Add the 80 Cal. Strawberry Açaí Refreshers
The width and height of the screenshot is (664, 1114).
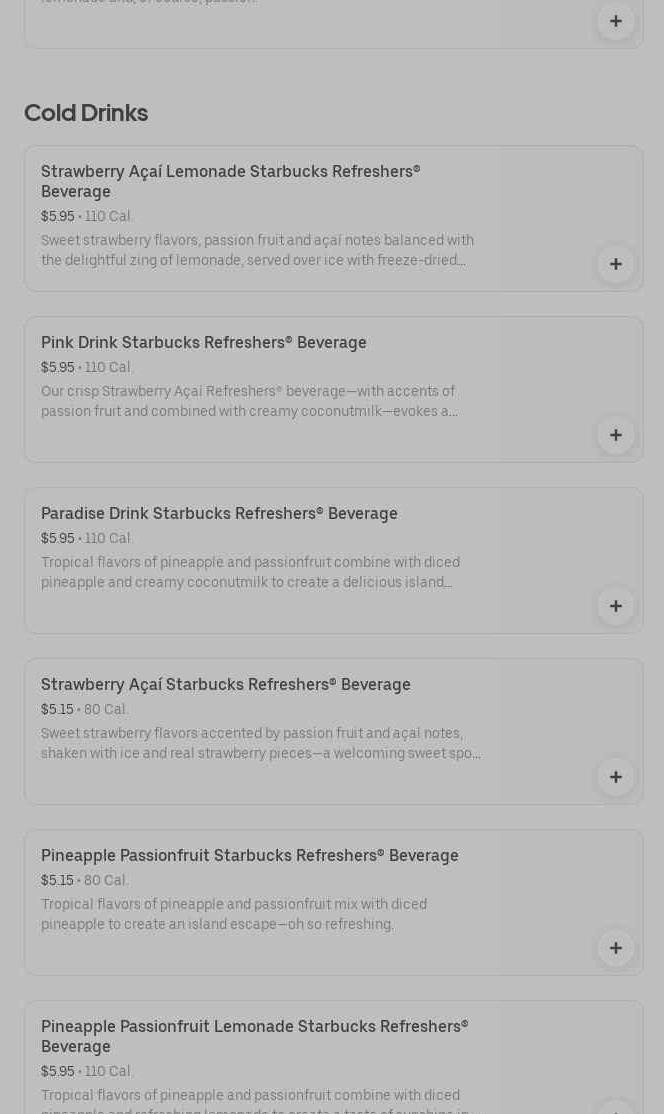615,777
